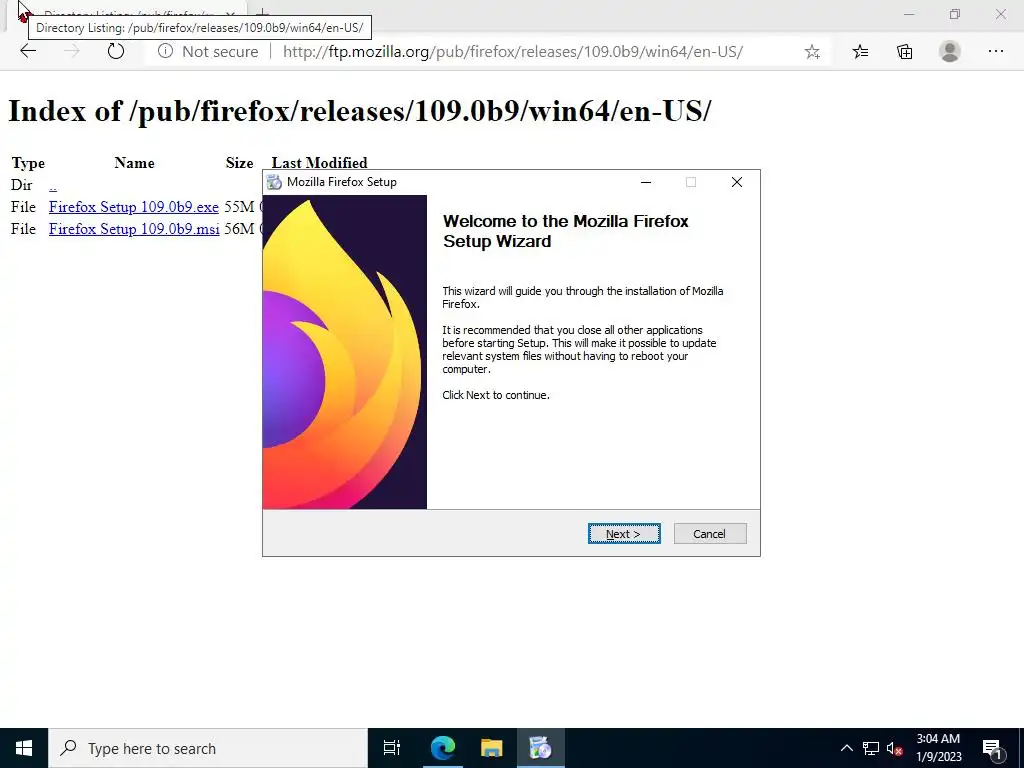The width and height of the screenshot is (1024, 768).
Task: Open Edge Settings and more menu
Action: [x=995, y=52]
